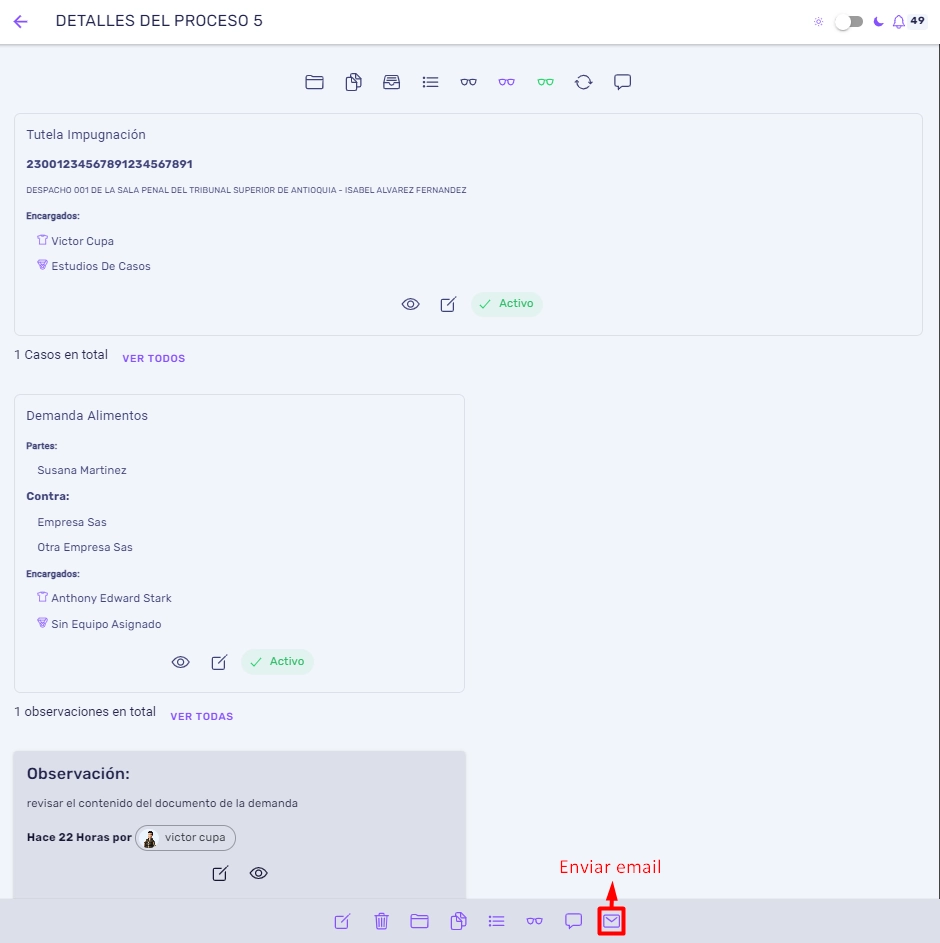
Task: Click party Susana Martinez
Action: (82, 470)
